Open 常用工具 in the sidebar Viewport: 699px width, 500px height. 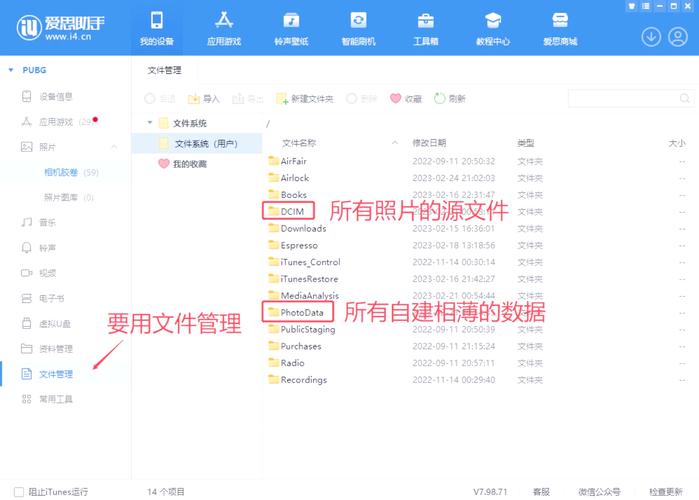[x=47, y=399]
